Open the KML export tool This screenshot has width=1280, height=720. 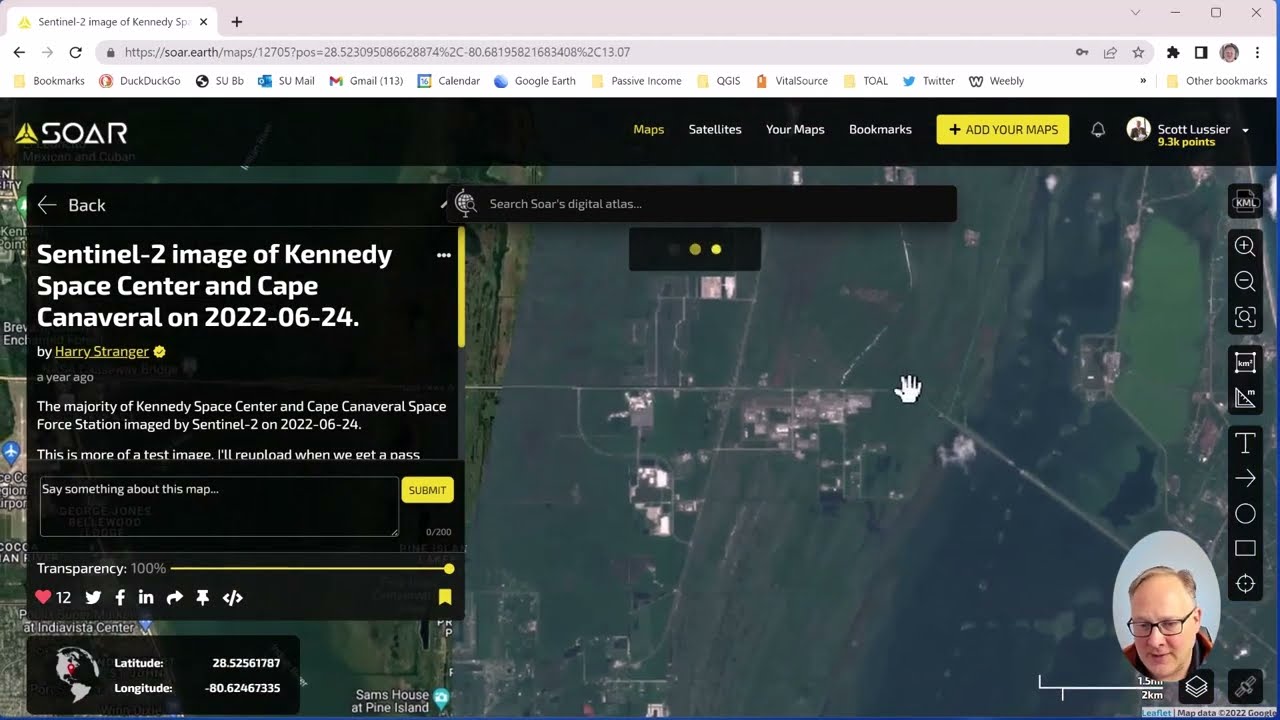pos(1245,202)
